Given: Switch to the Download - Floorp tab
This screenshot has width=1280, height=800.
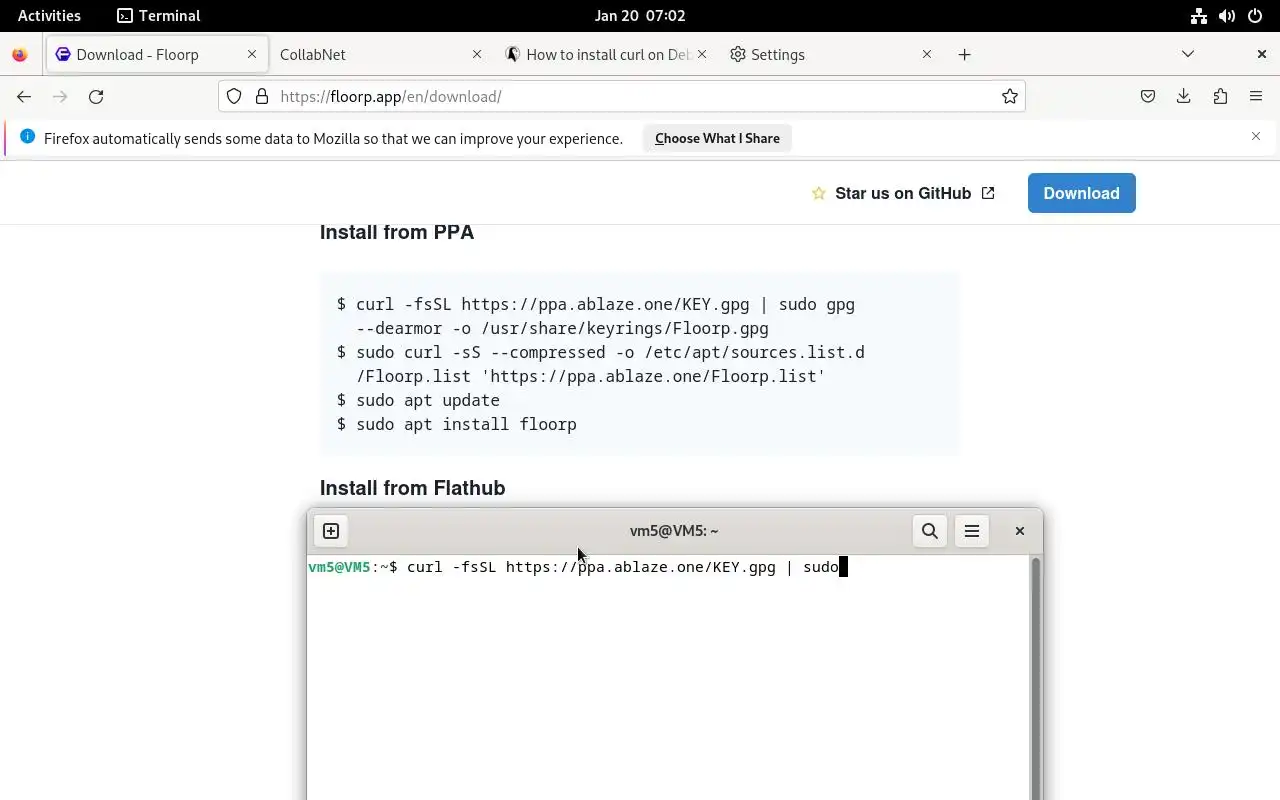Looking at the screenshot, I should (x=157, y=55).
